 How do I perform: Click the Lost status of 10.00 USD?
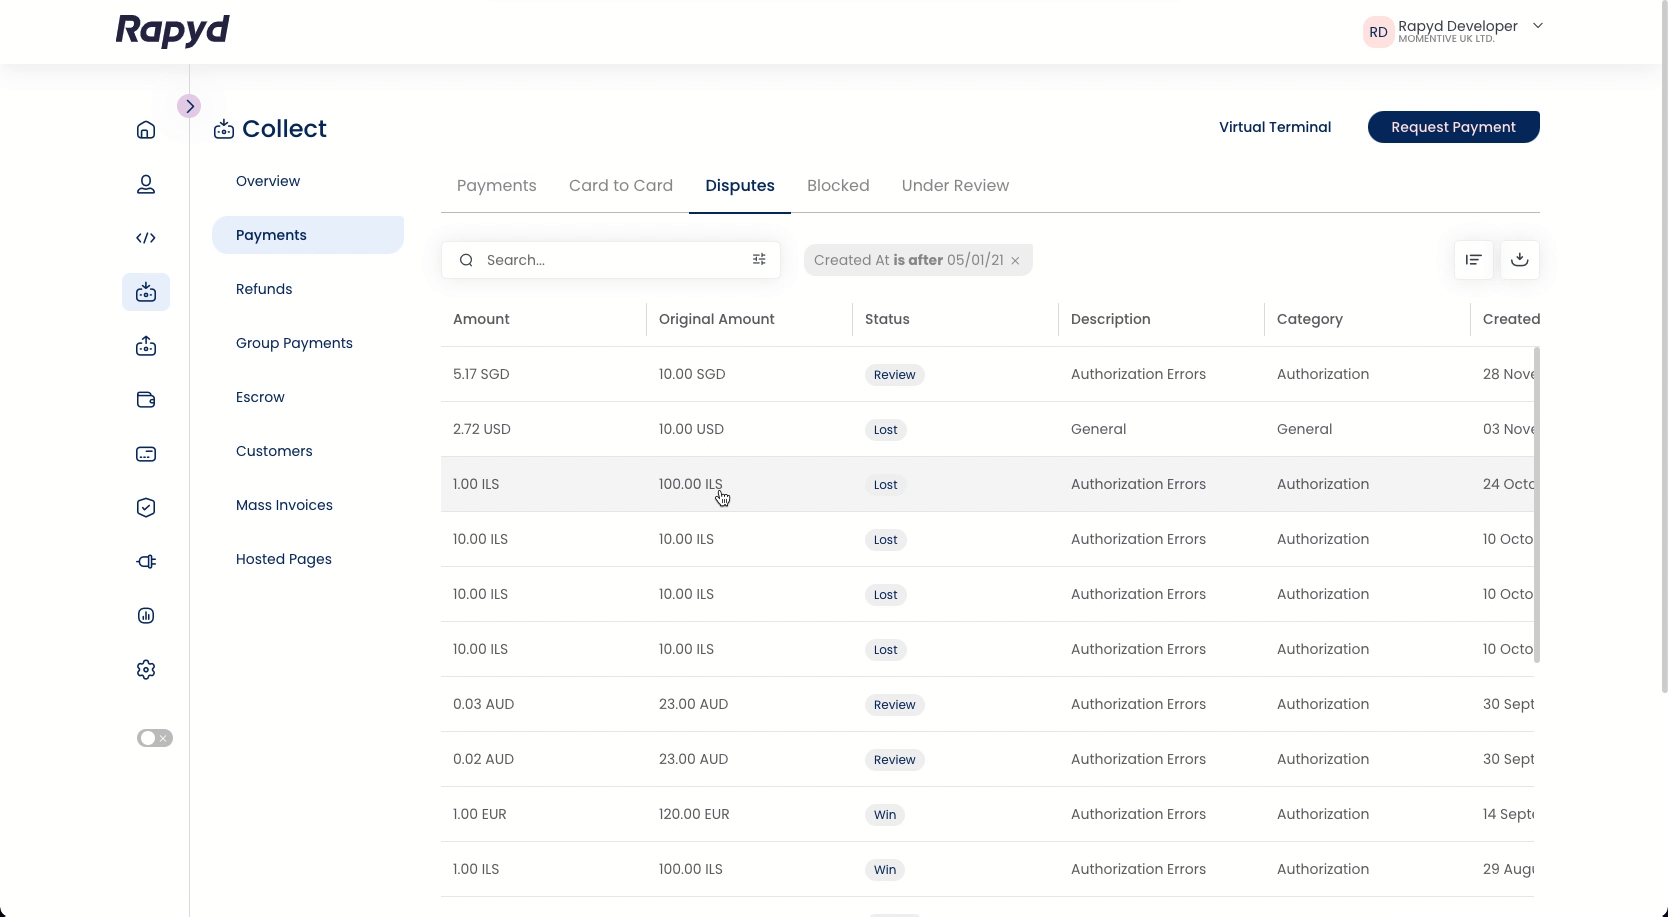(x=885, y=430)
